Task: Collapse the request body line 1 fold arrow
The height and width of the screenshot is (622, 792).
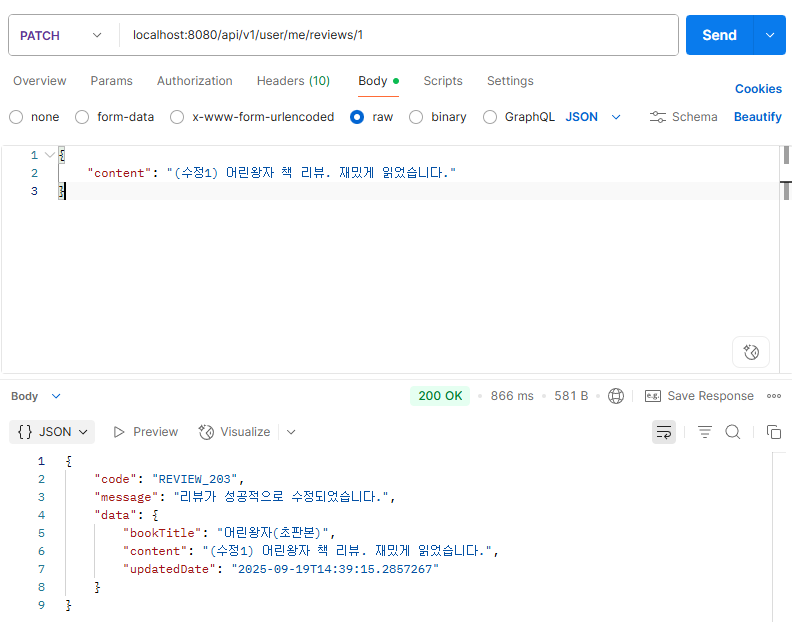Action: pyautogui.click(x=50, y=155)
